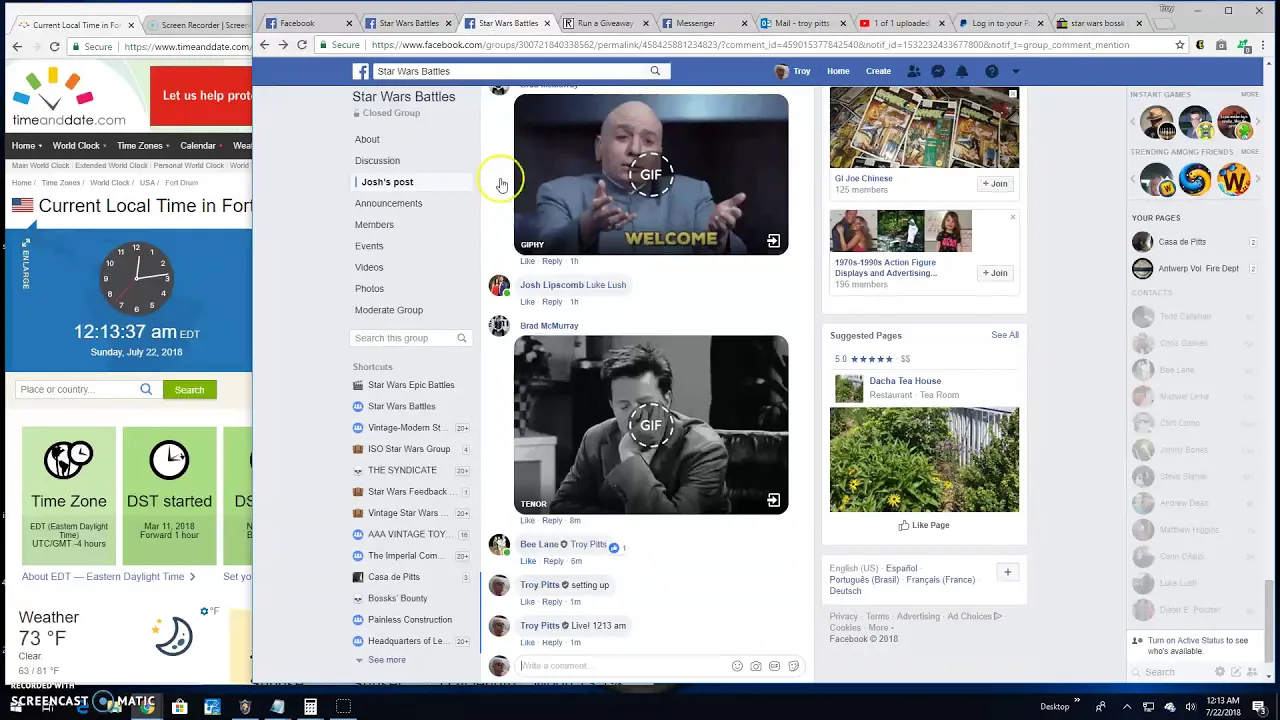Play the Tenor GIF from Brad McMurray
The height and width of the screenshot is (720, 1280).
tap(651, 425)
